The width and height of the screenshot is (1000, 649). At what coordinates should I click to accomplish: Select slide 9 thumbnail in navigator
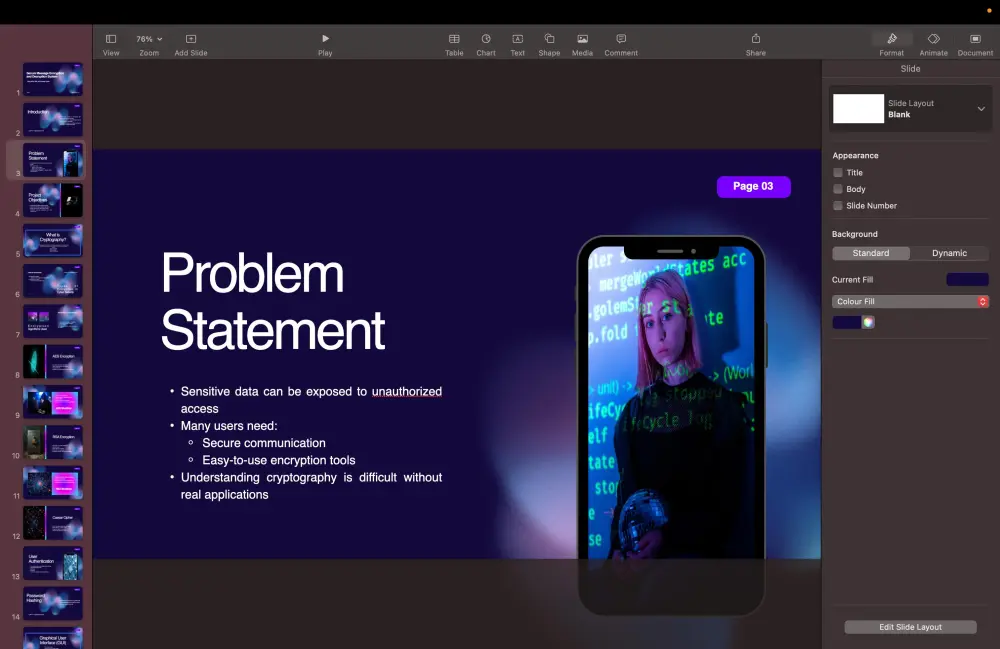53,402
